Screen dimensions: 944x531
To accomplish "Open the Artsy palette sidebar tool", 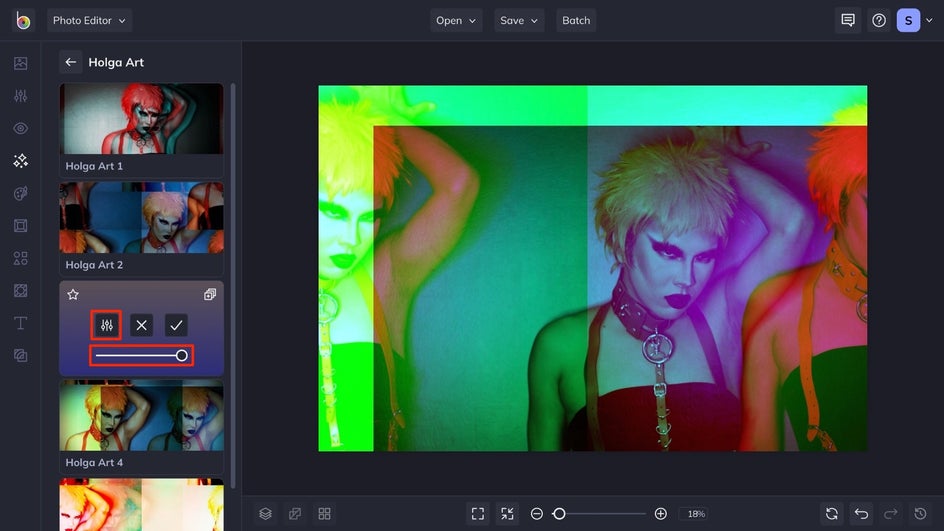I will click(20, 193).
